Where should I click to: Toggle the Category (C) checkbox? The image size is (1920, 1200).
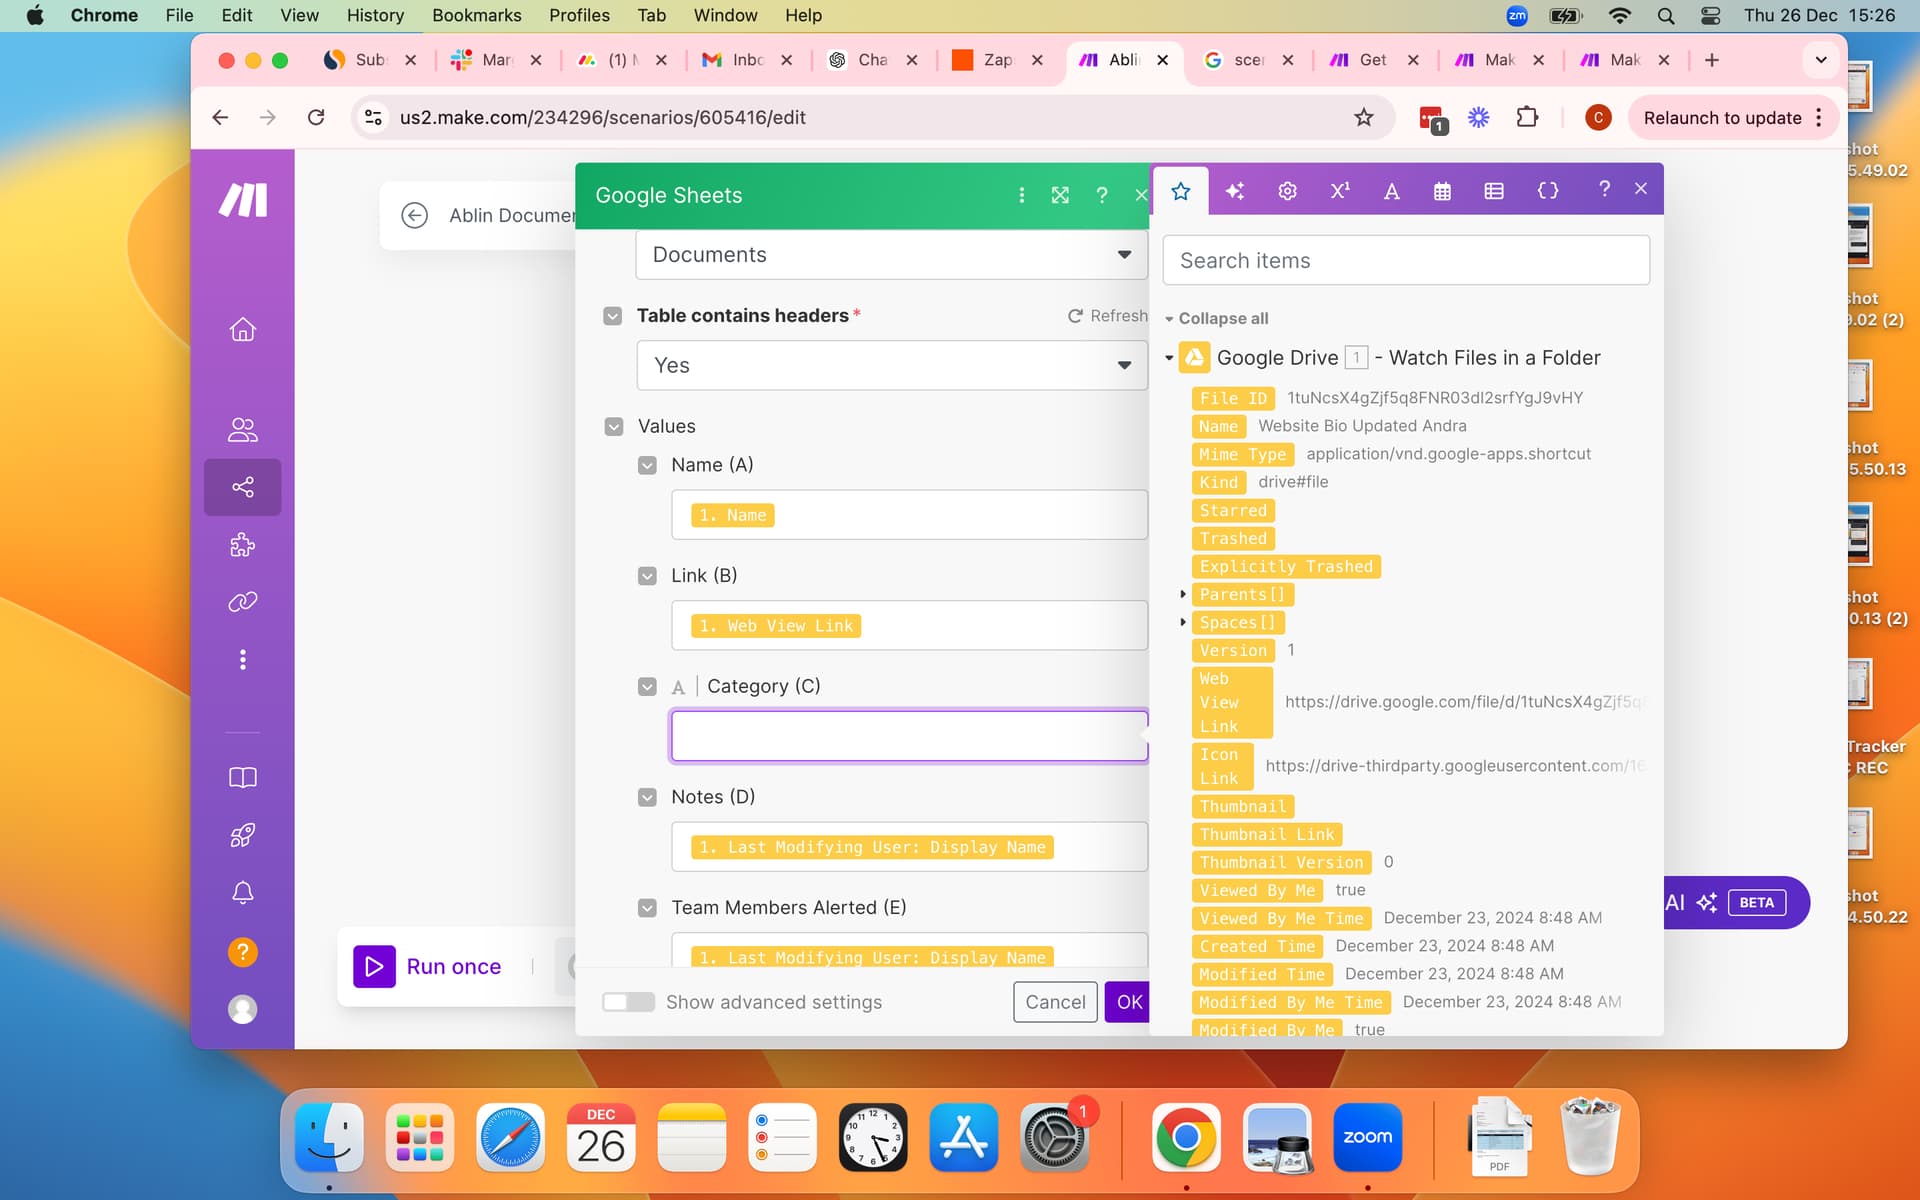(x=647, y=686)
